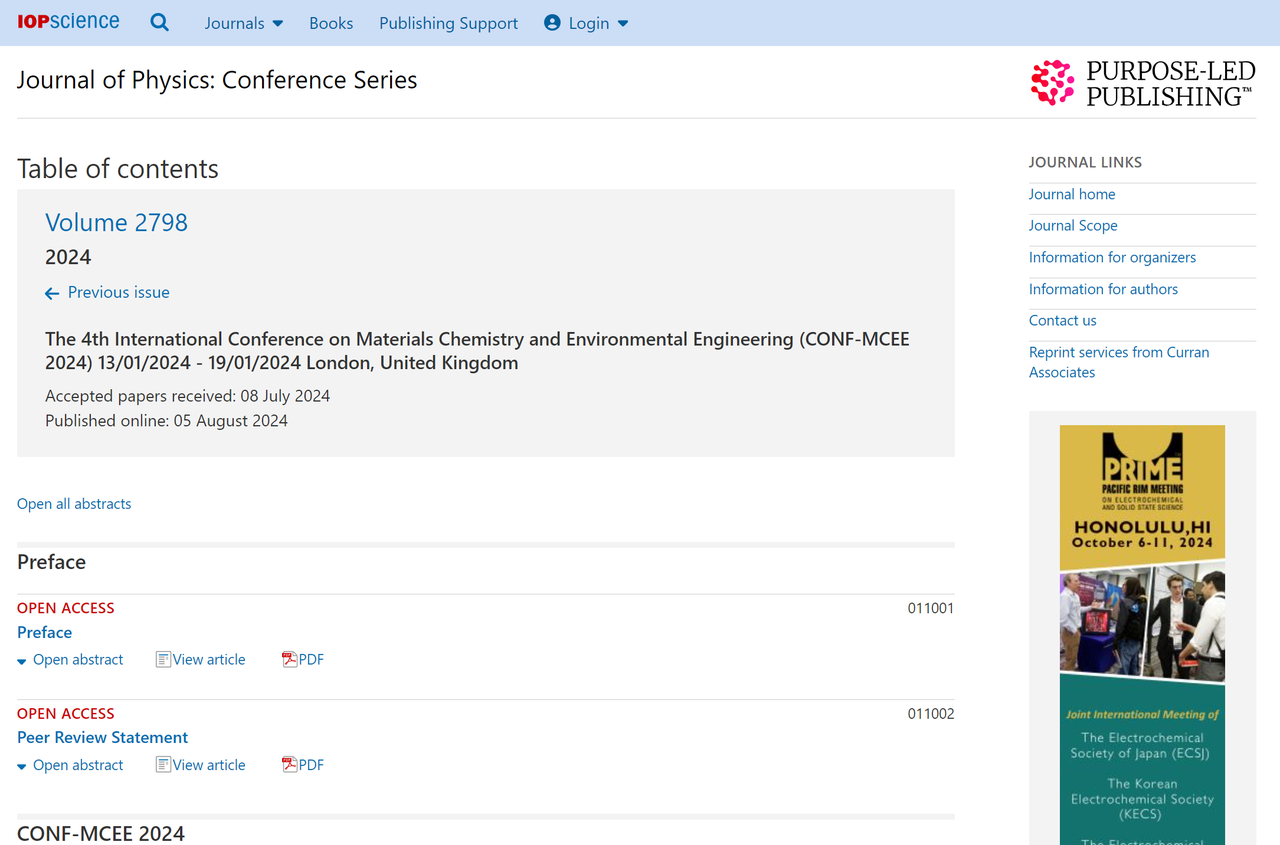
Task: Select the Books menu item
Action: point(331,23)
